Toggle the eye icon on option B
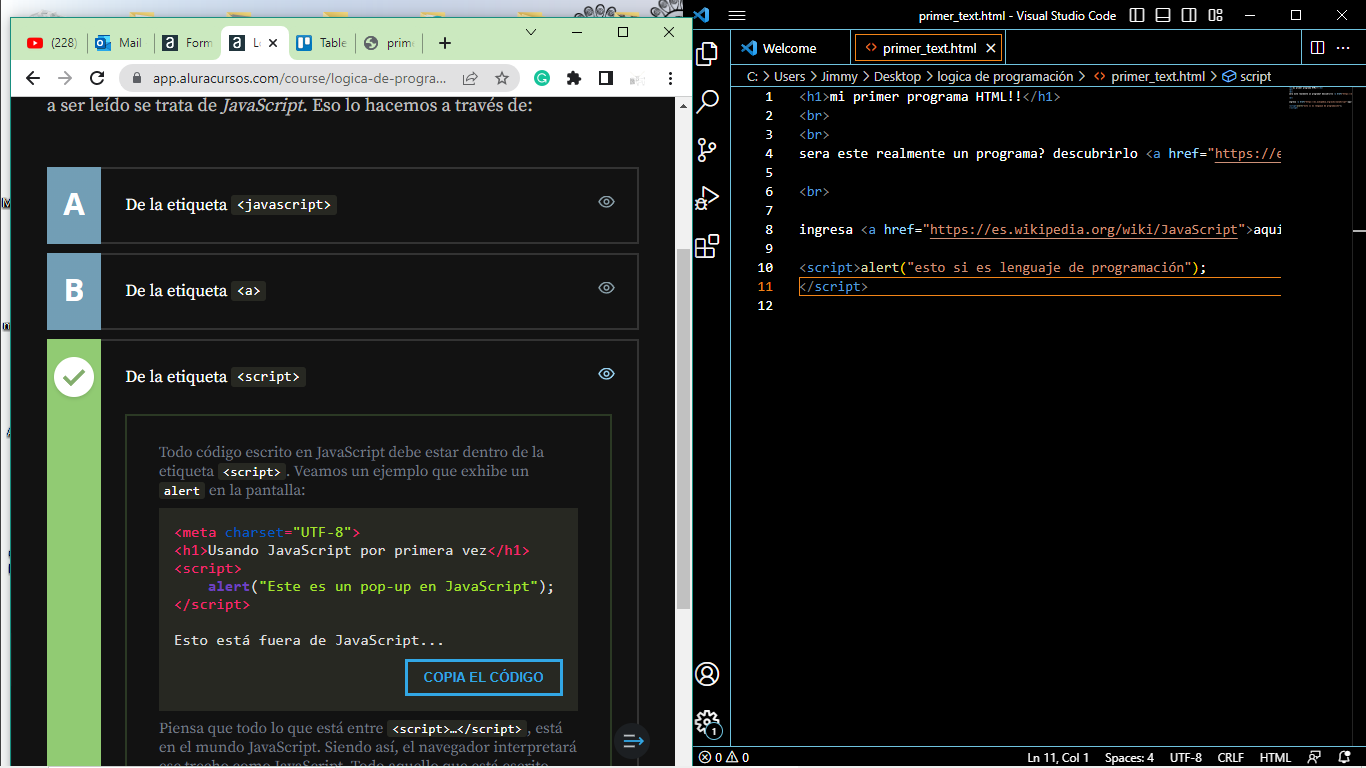 606,288
